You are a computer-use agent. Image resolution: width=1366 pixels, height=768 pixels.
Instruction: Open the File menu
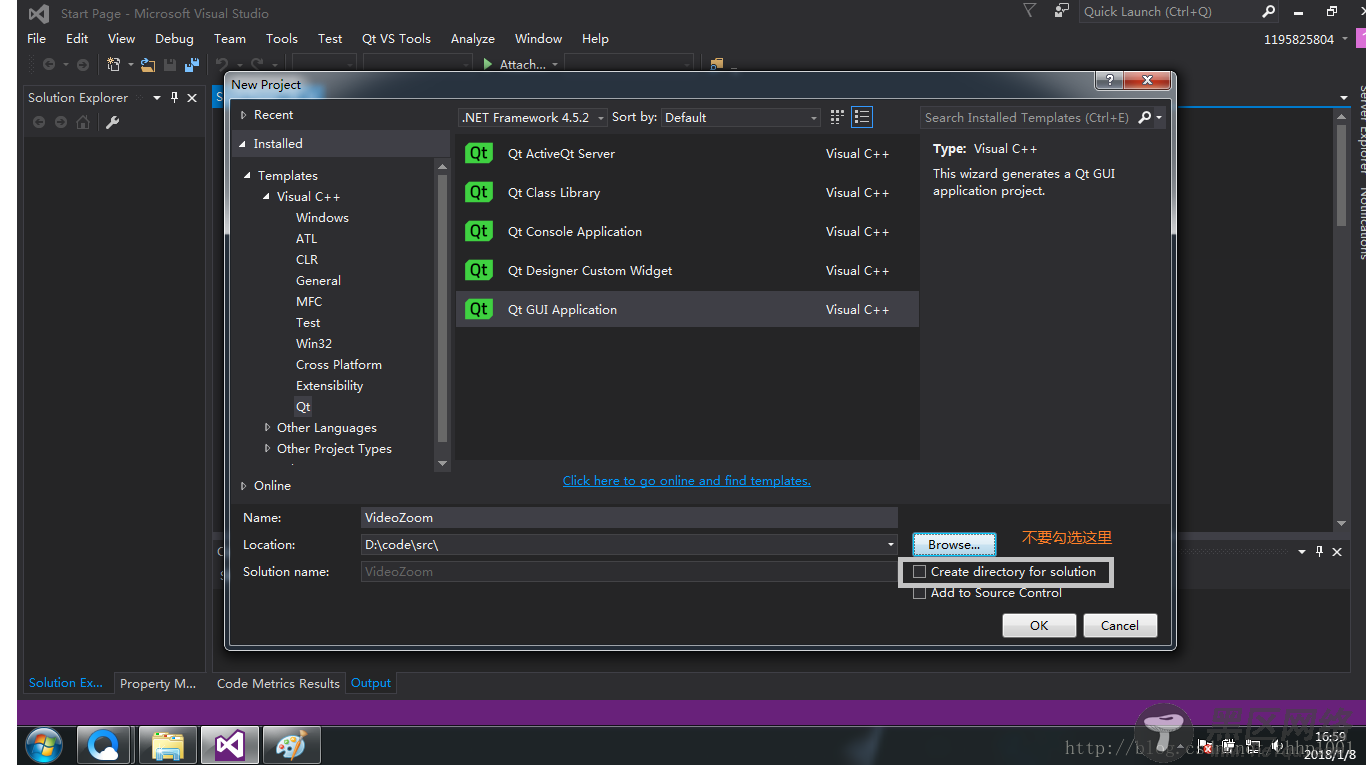click(37, 38)
